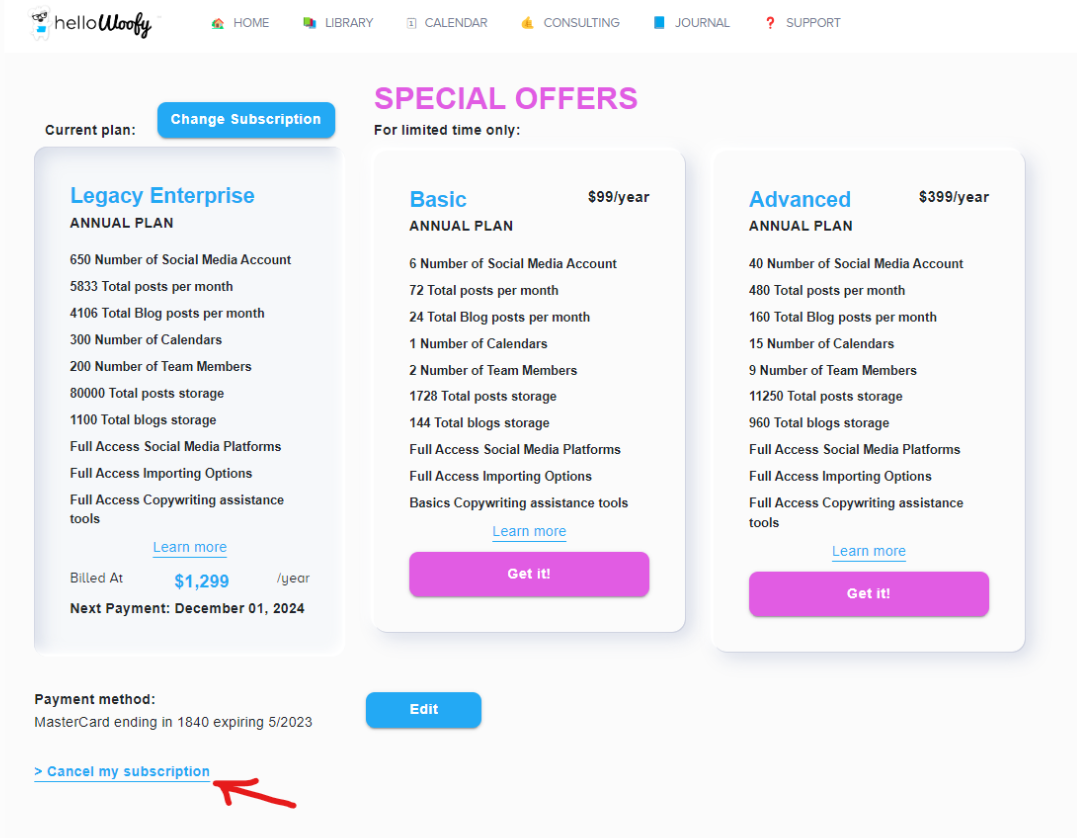Image resolution: width=1077 pixels, height=838 pixels.
Task: Open the LIBRARY menu item
Action: (349, 23)
